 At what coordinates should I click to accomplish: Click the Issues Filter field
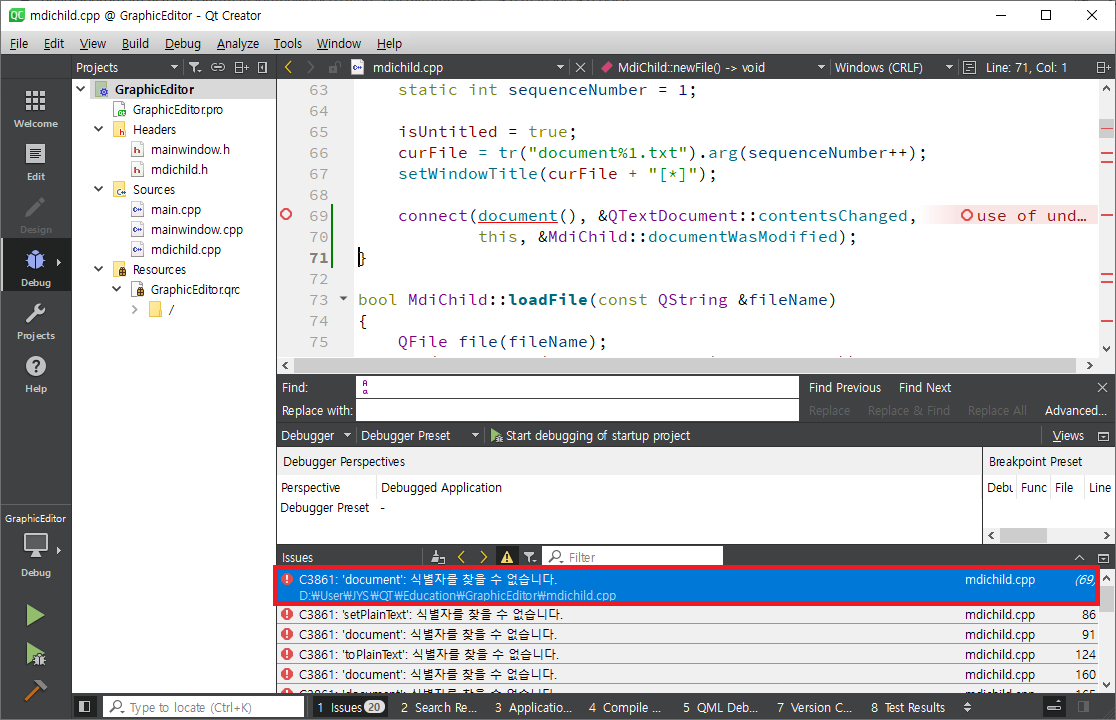coord(633,556)
